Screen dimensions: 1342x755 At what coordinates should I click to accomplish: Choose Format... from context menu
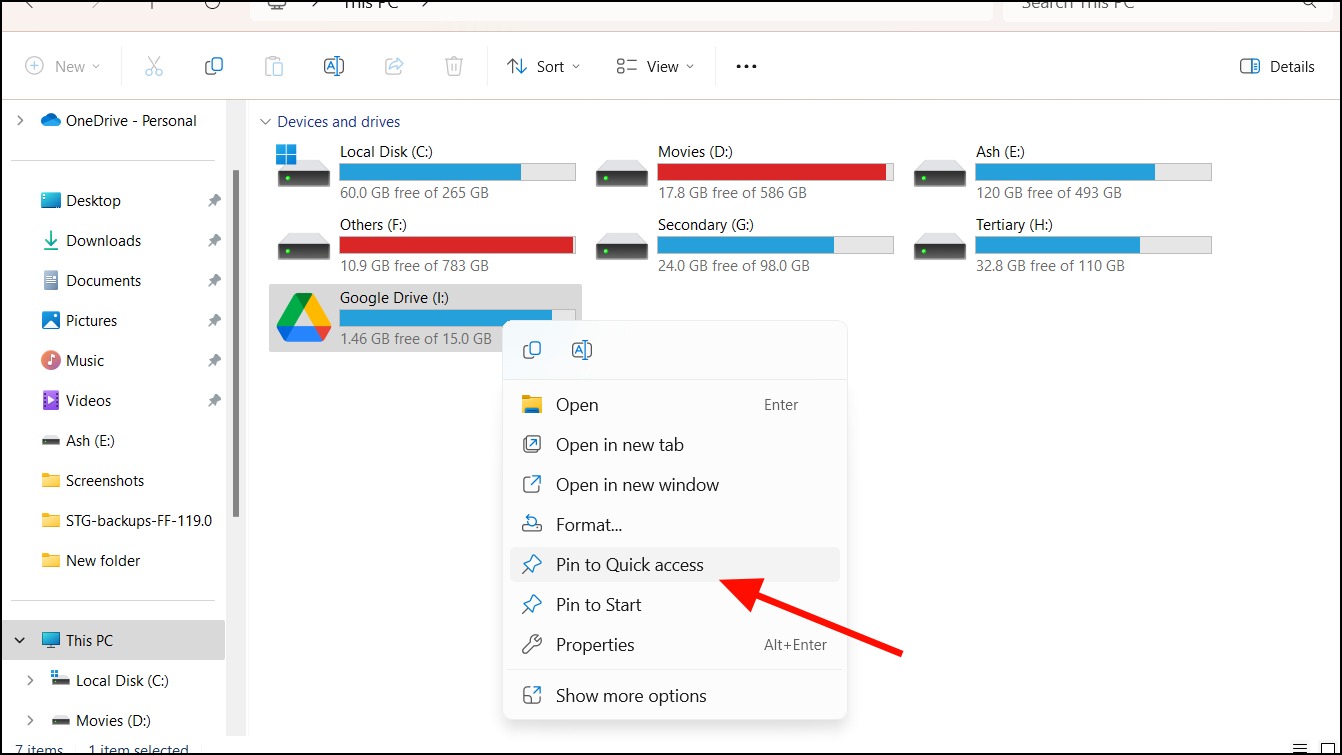674,525
